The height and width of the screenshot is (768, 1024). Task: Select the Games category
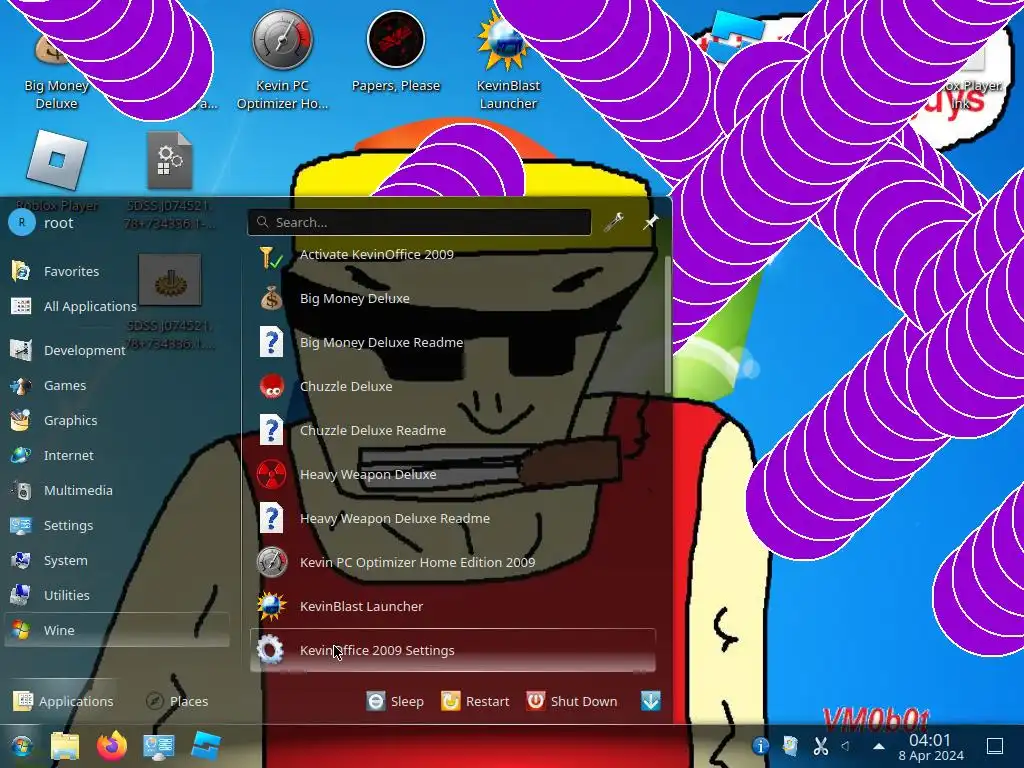tap(118, 385)
